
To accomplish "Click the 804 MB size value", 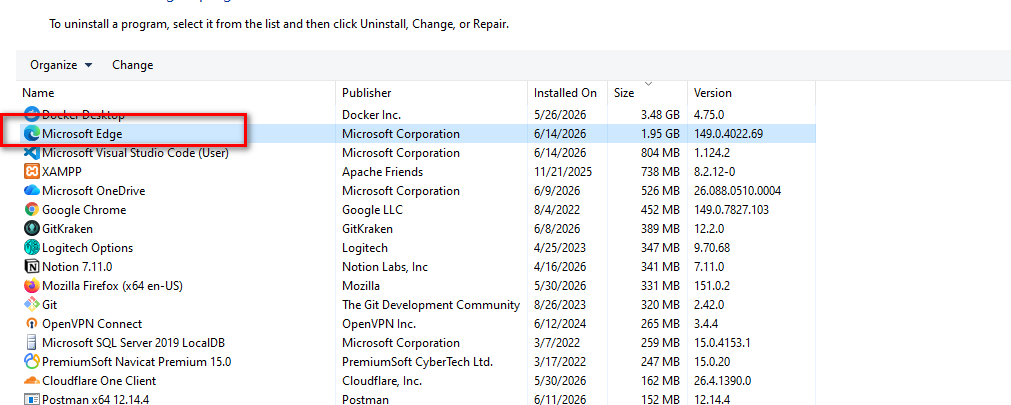I will point(658,153).
